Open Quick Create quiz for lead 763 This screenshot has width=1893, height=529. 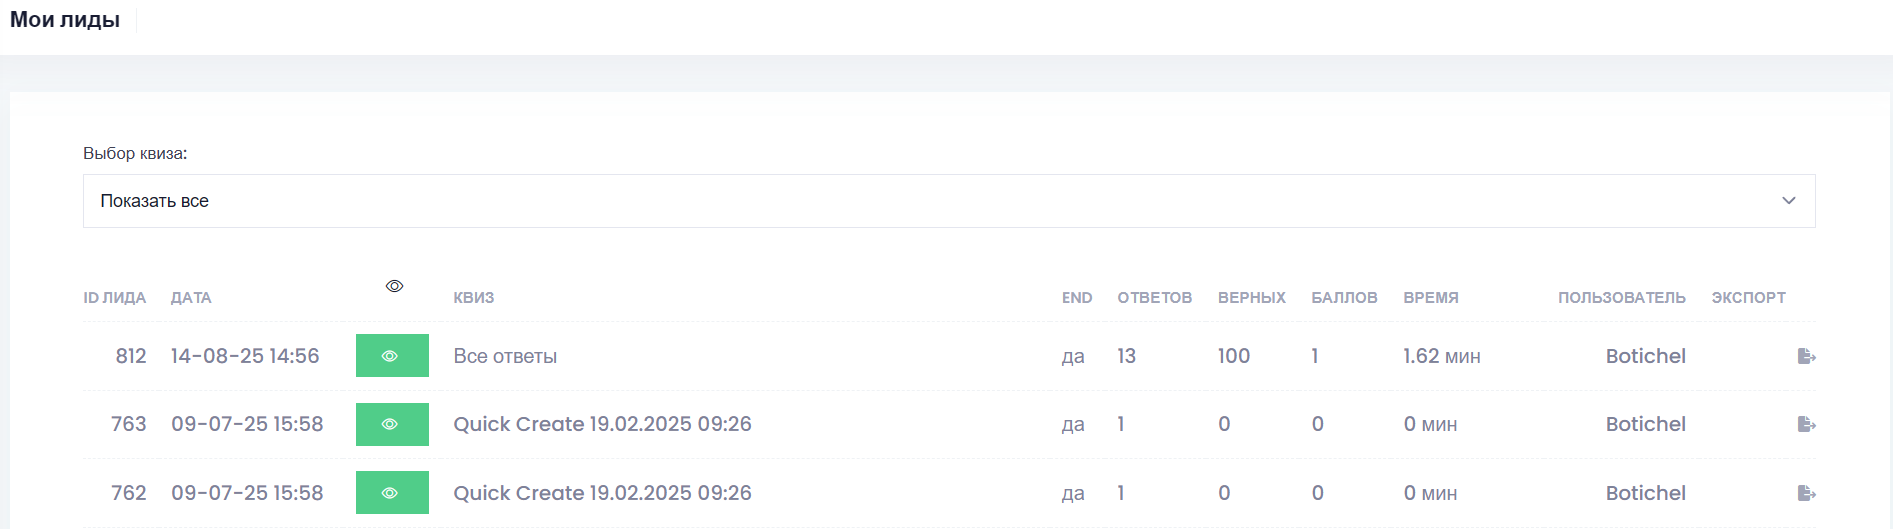[602, 424]
